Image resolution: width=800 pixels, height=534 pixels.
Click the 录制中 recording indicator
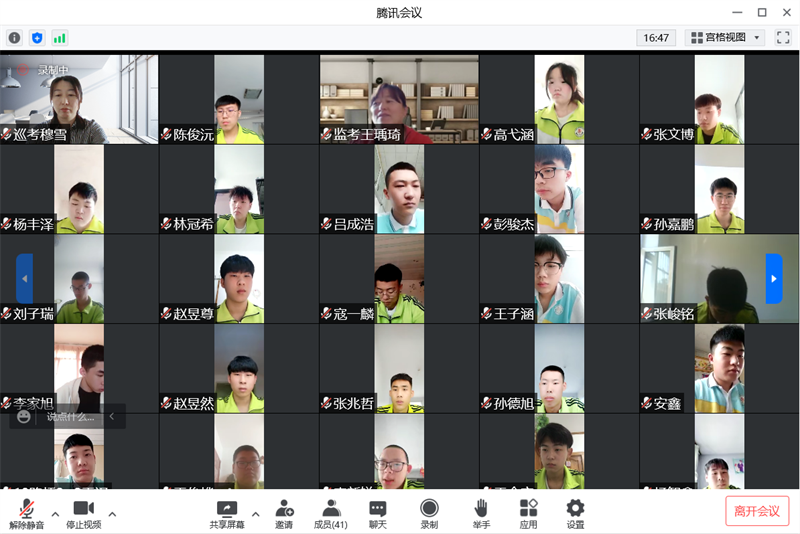tap(44, 70)
